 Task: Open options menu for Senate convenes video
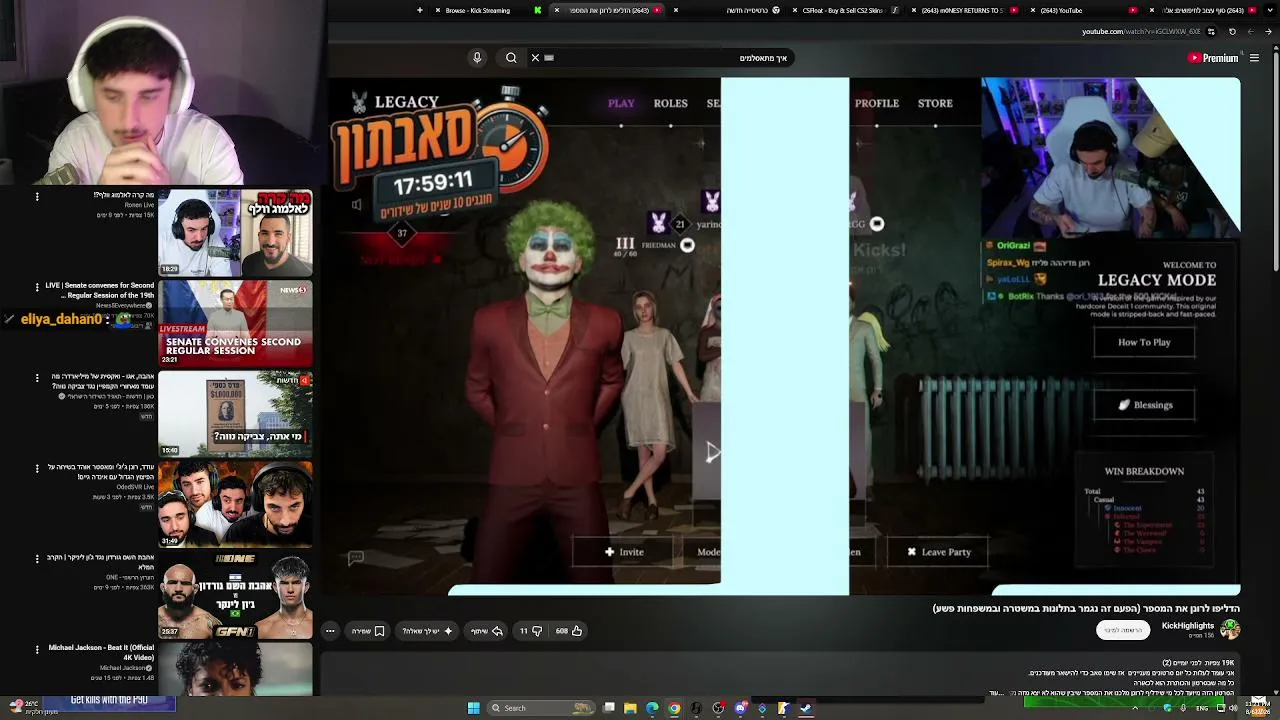37,288
